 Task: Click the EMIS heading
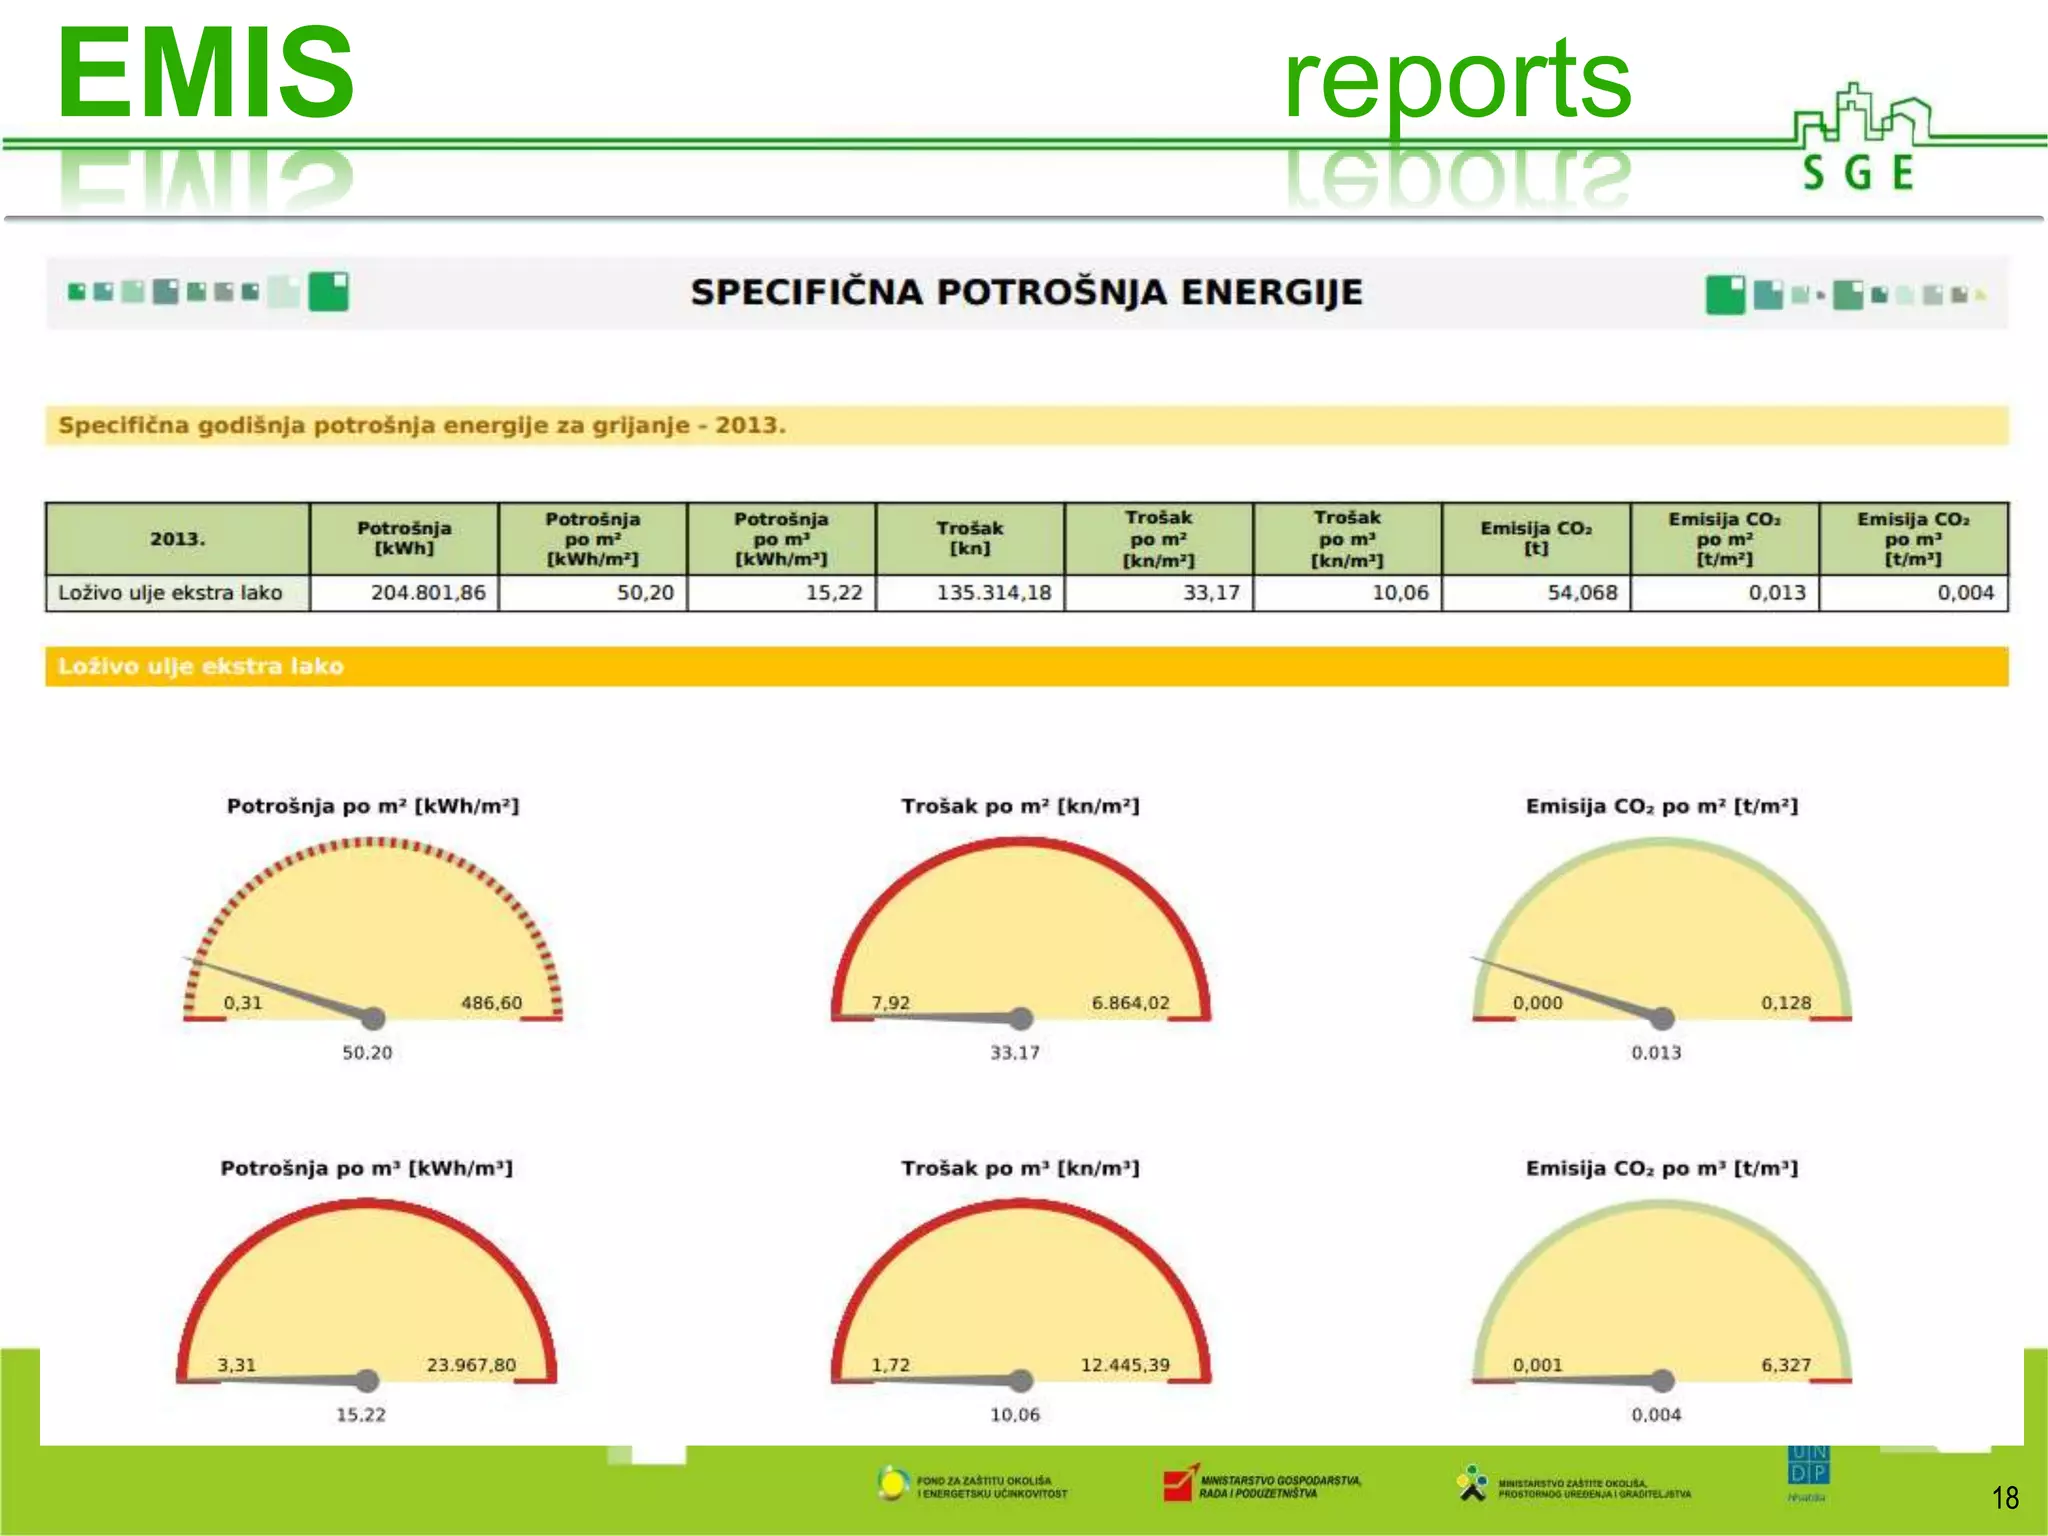click(x=206, y=73)
